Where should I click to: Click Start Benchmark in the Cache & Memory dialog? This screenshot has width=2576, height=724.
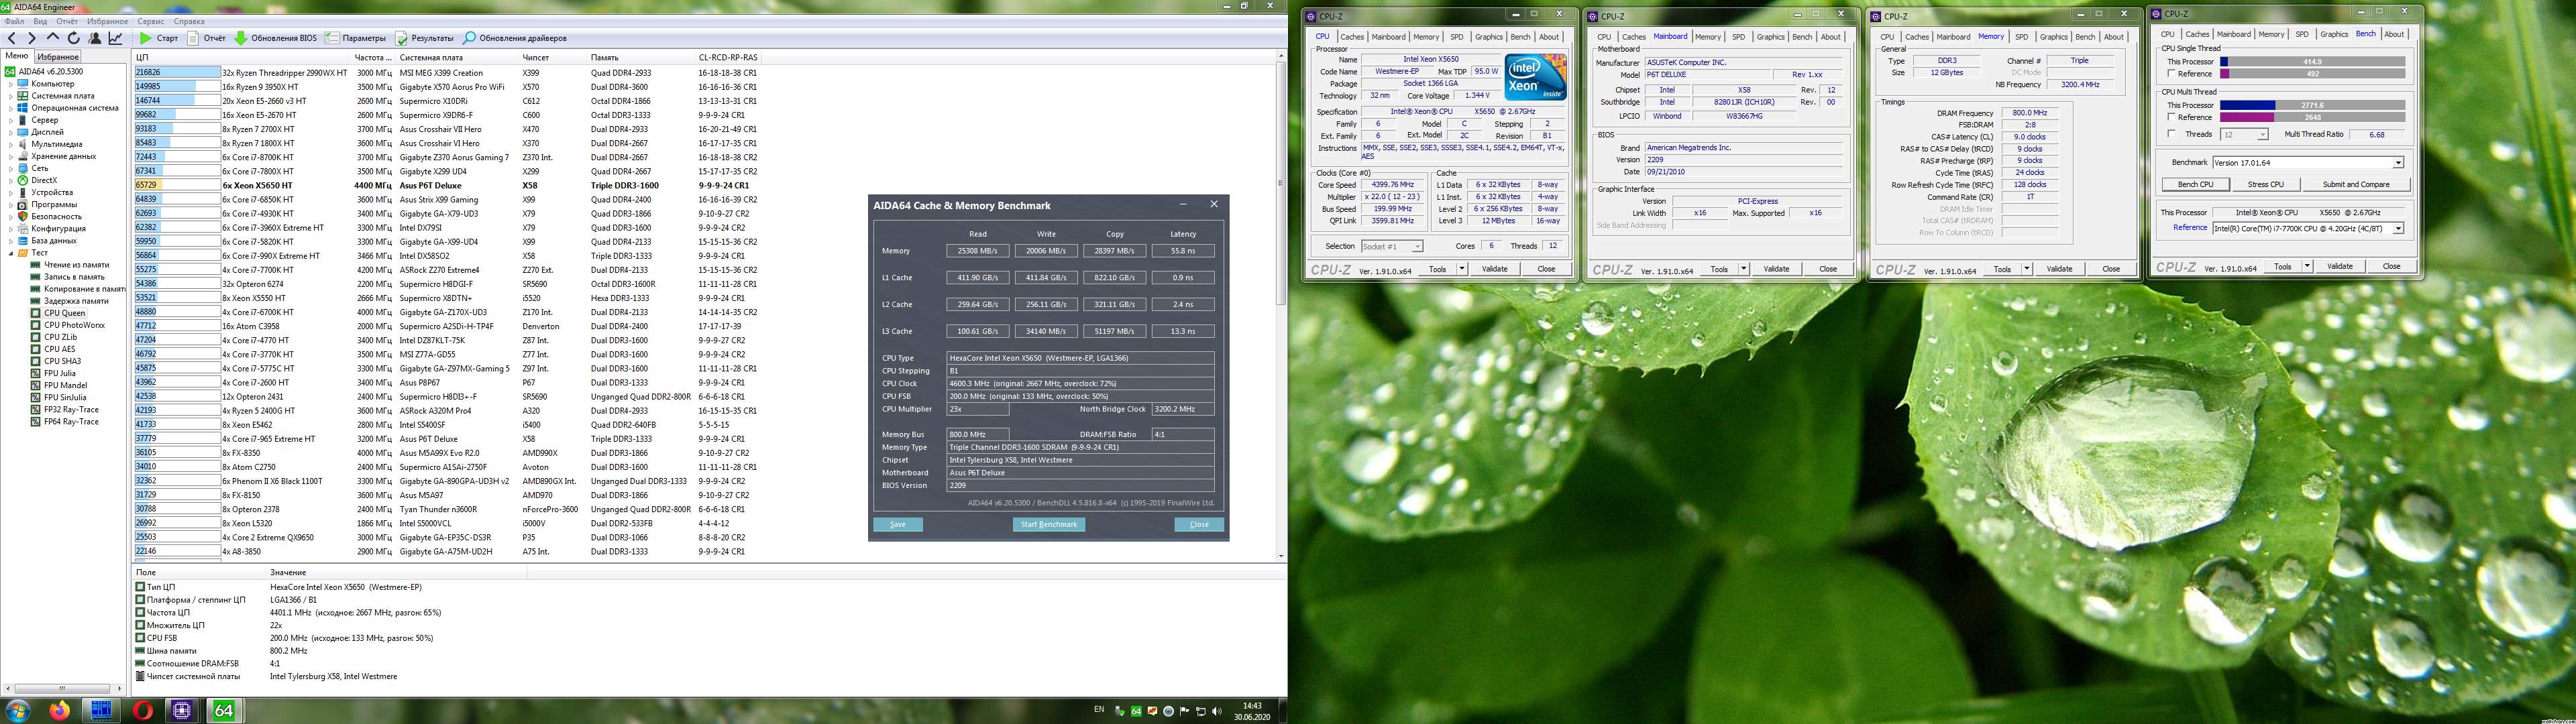(x=1048, y=524)
